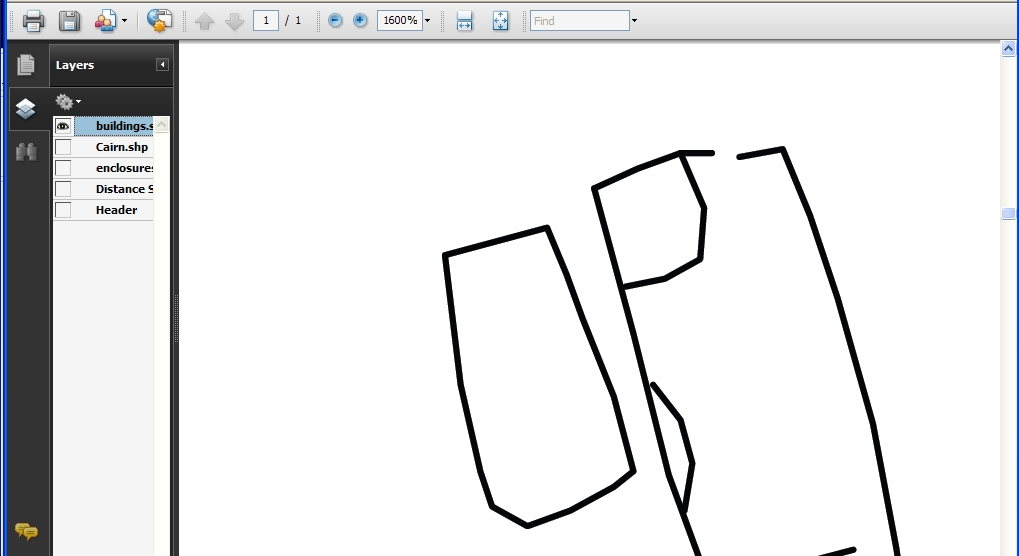Select the Distance layer name
1019x556 pixels.
pyautogui.click(x=124, y=189)
